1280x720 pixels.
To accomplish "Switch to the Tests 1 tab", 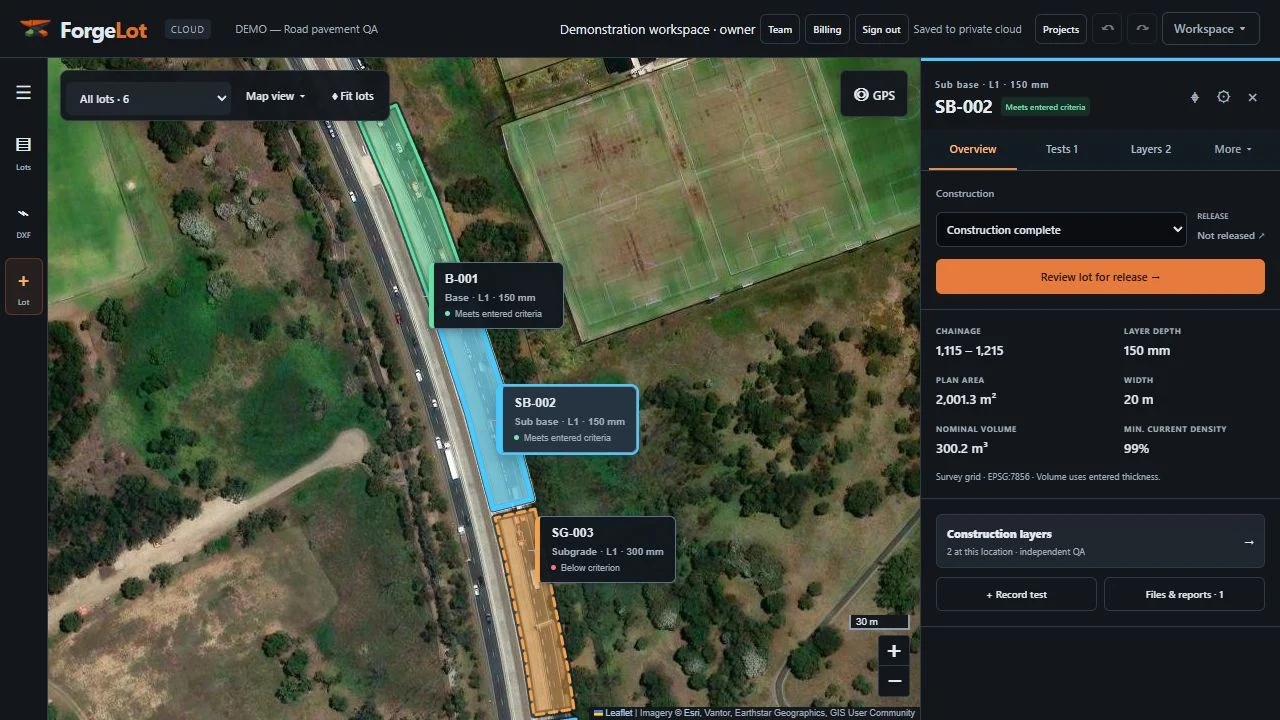I will pos(1061,149).
